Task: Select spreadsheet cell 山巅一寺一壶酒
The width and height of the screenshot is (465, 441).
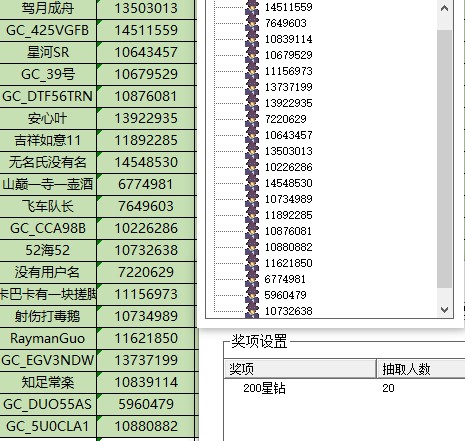Action: tap(48, 184)
